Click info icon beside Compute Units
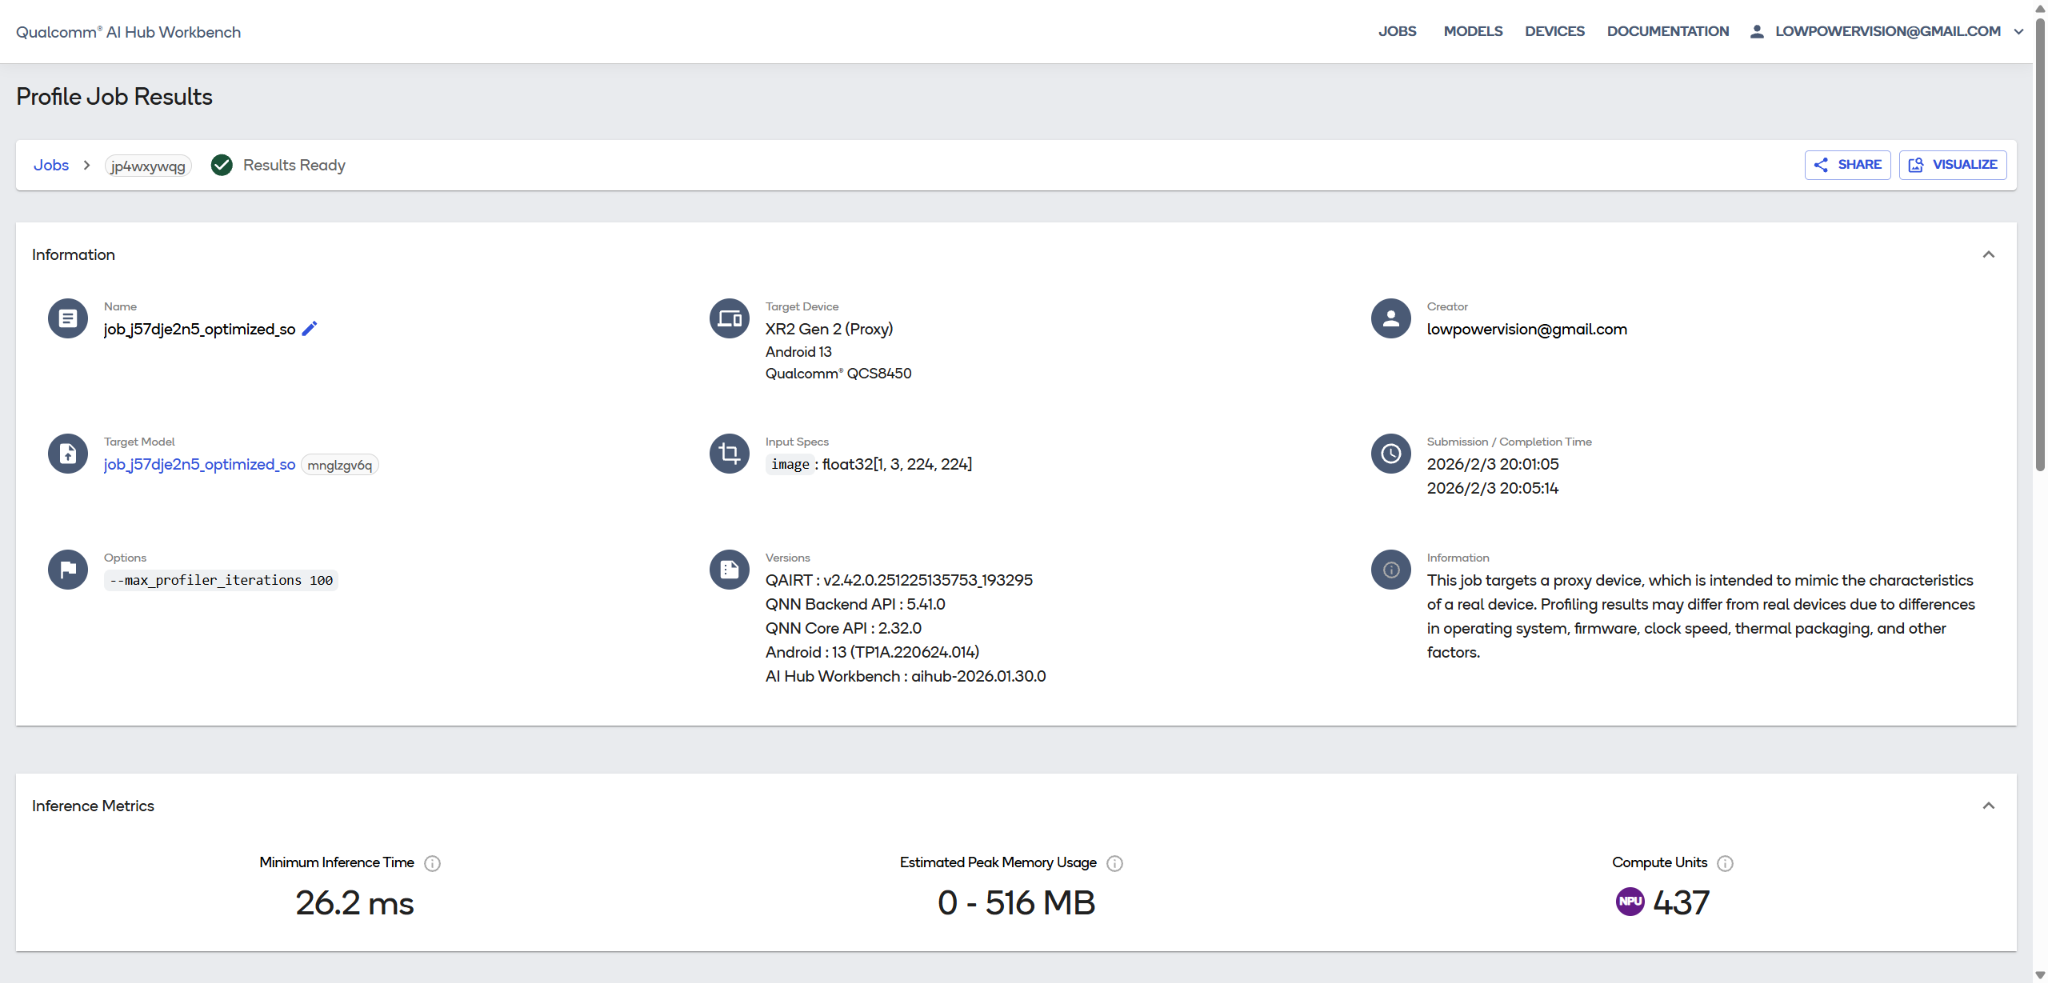This screenshot has height=983, width=2048. coord(1725,863)
